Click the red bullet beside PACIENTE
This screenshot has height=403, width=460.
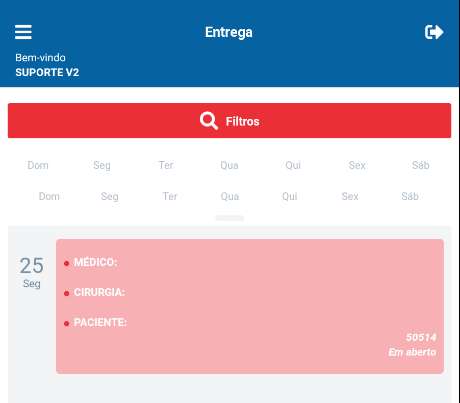click(x=66, y=323)
